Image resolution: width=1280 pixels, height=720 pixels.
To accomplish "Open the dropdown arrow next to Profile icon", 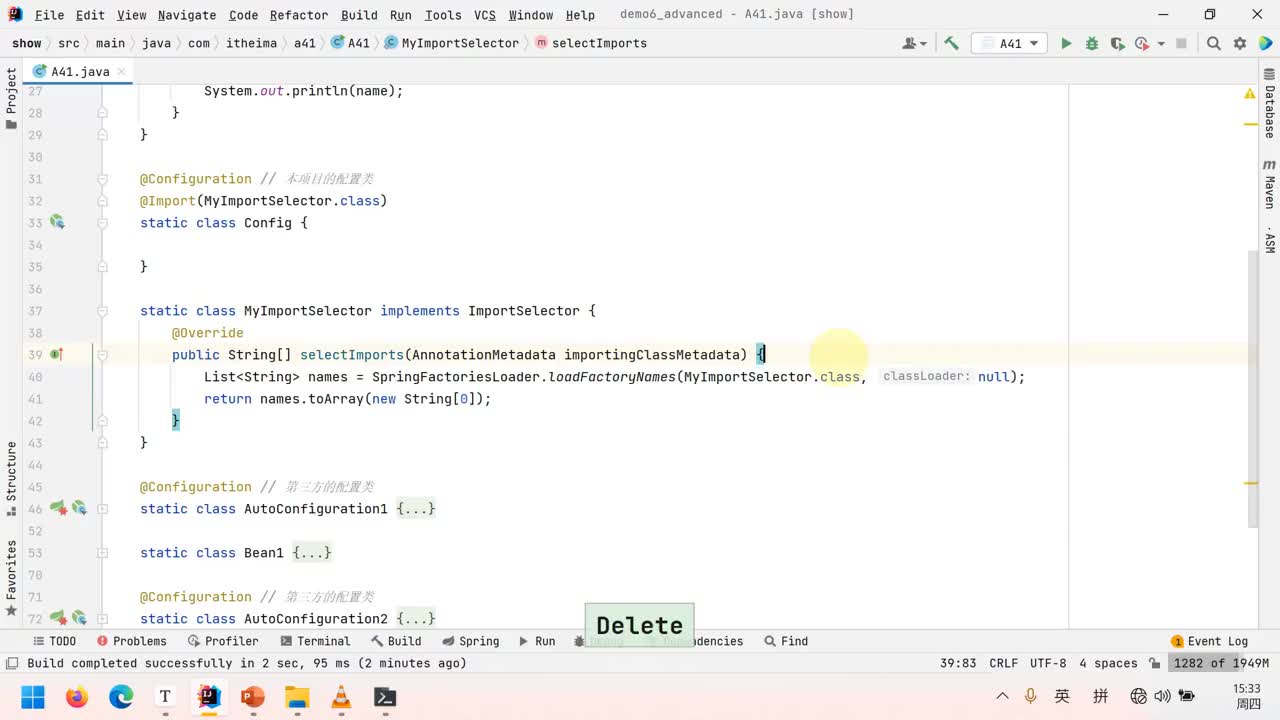I will click(x=1161, y=43).
